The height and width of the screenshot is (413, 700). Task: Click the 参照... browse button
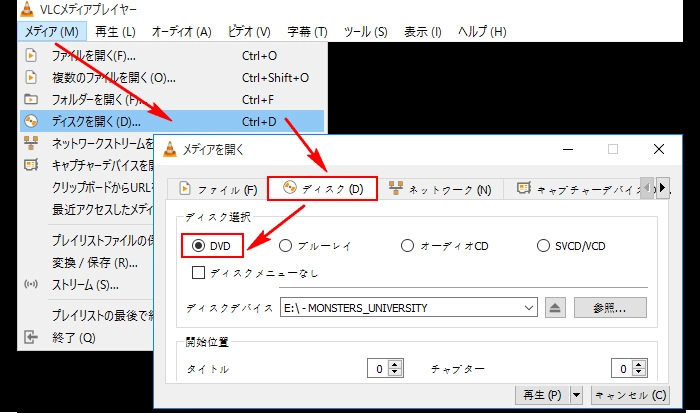point(610,308)
